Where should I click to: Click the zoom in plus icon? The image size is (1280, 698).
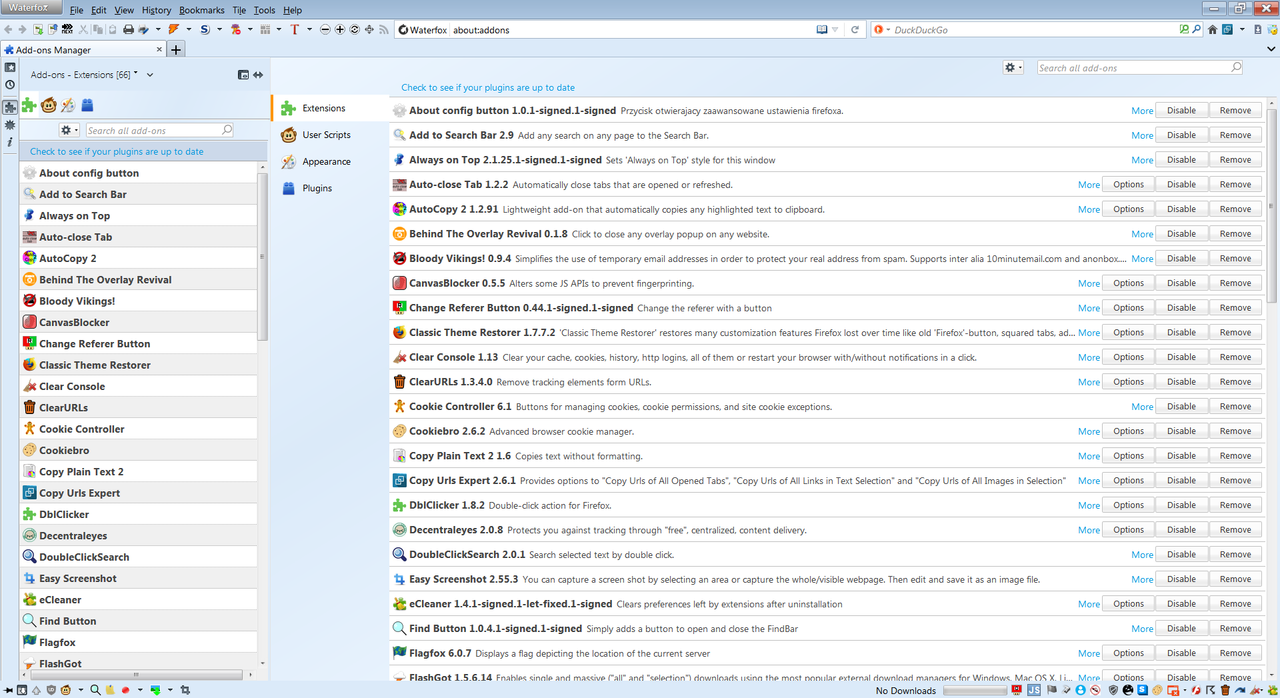tap(340, 30)
